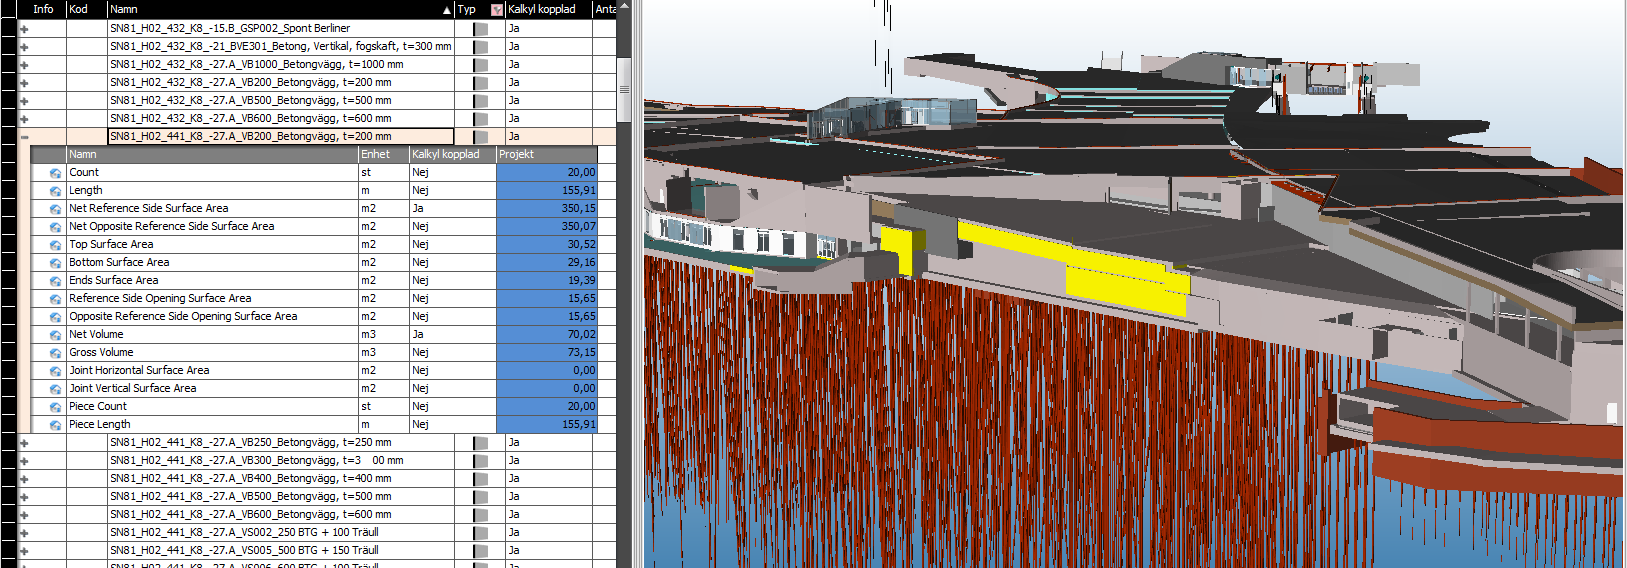Collapse the 441 VB200 Betongvägg t=200 row

tap(24, 137)
